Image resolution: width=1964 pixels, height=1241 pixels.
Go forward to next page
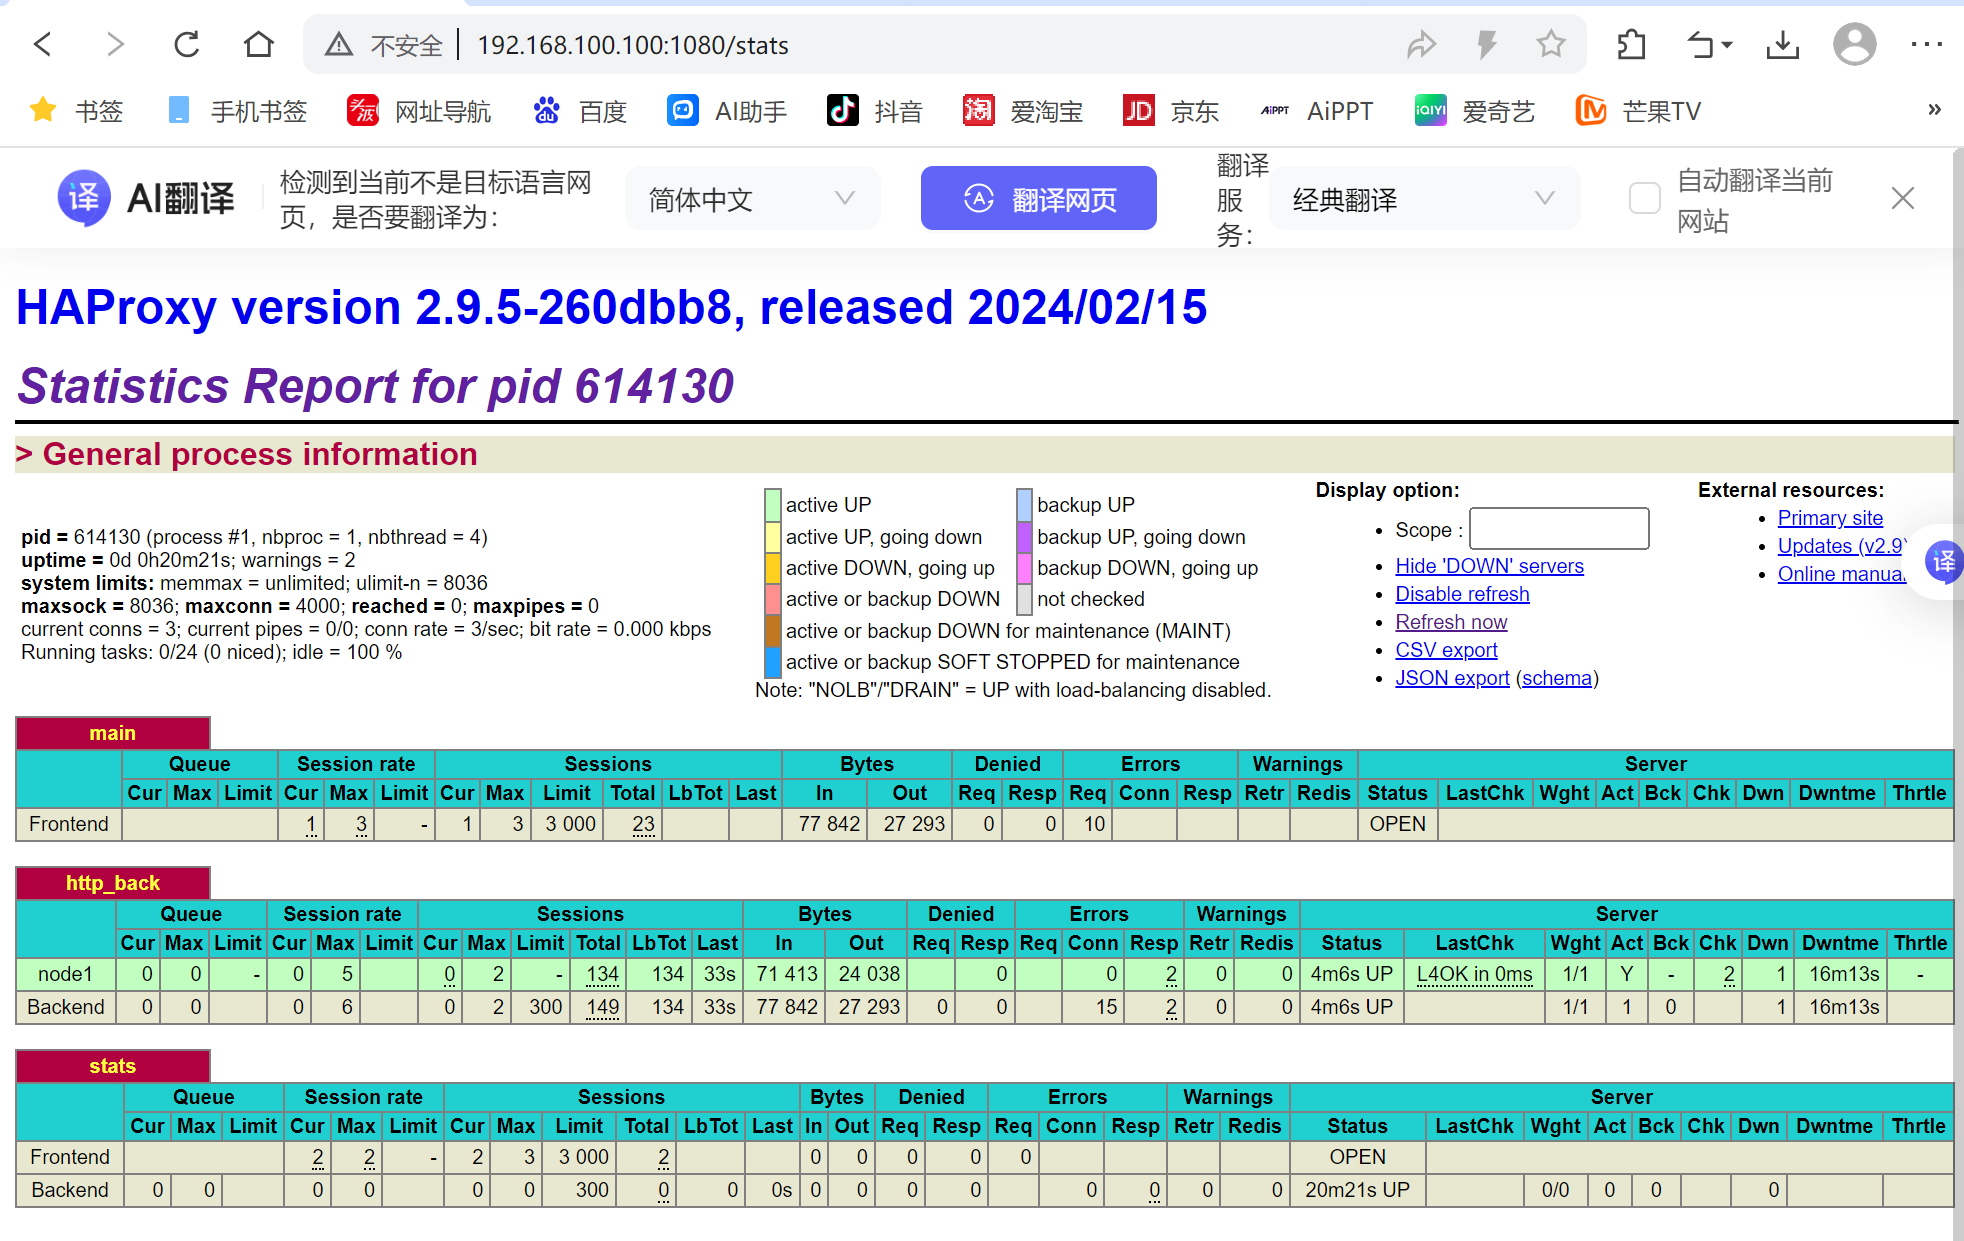[115, 45]
